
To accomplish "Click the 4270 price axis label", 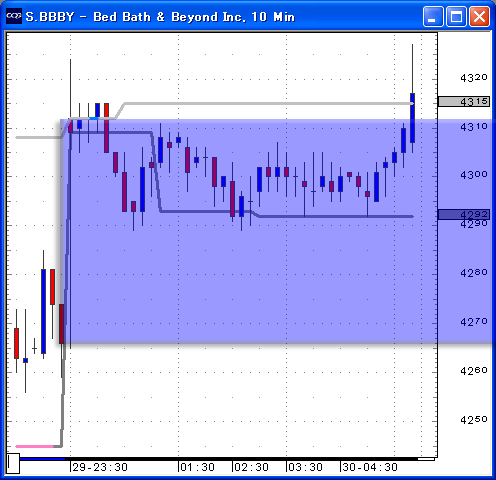I will tap(474, 322).
